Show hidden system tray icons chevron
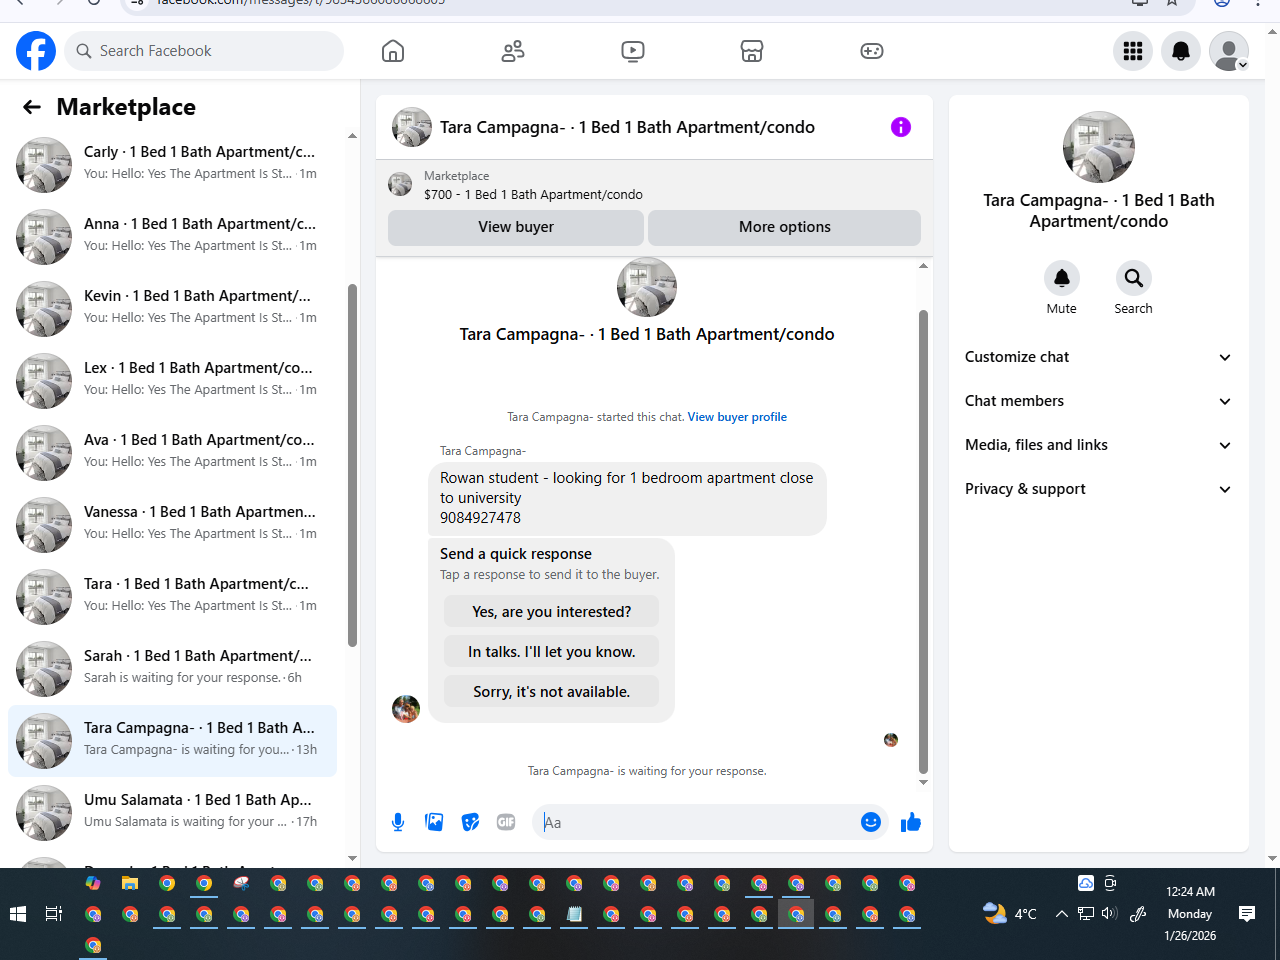The image size is (1280, 960). click(1062, 913)
